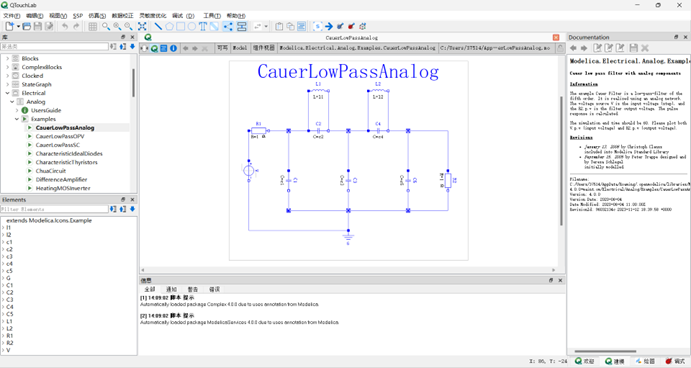The width and height of the screenshot is (691, 368).
Task: Select CauerLowPassOPV example in library
Action: [x=60, y=136]
